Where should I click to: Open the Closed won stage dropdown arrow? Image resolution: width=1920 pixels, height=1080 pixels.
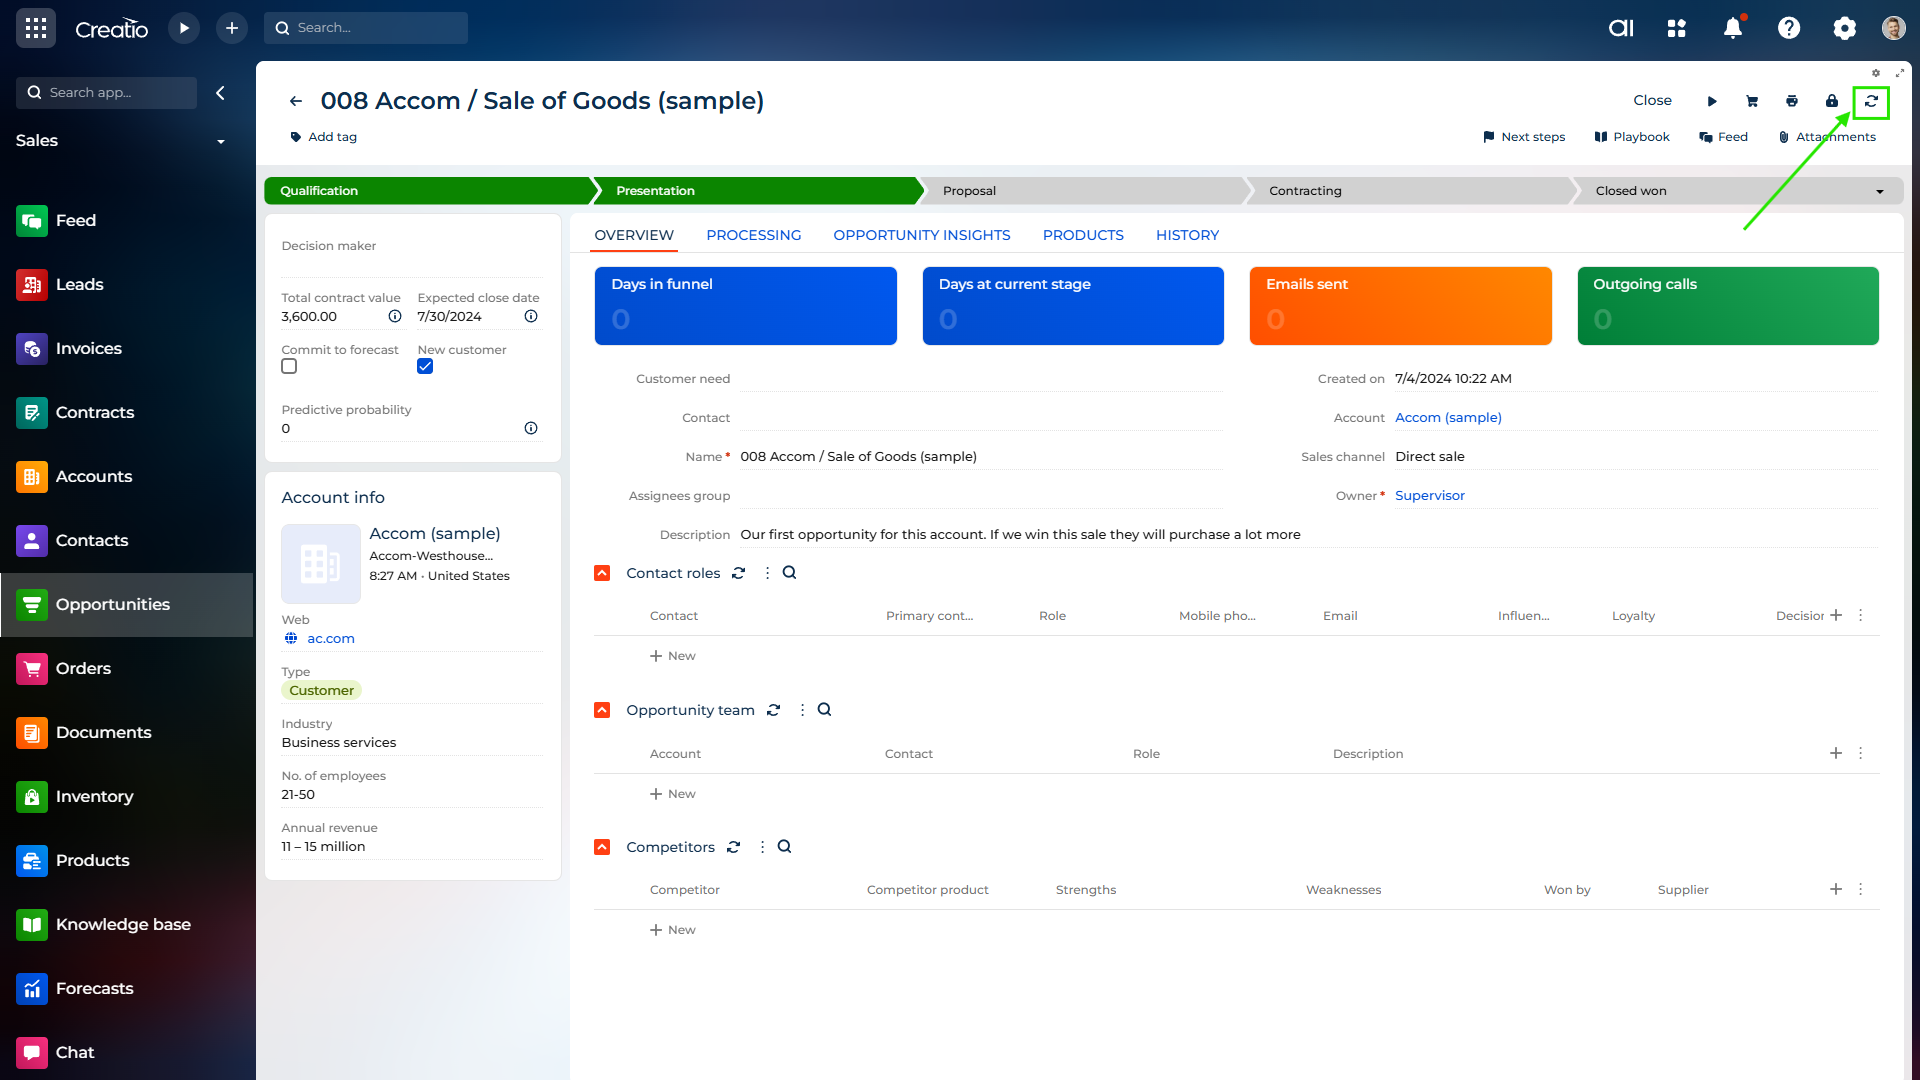tap(1880, 191)
